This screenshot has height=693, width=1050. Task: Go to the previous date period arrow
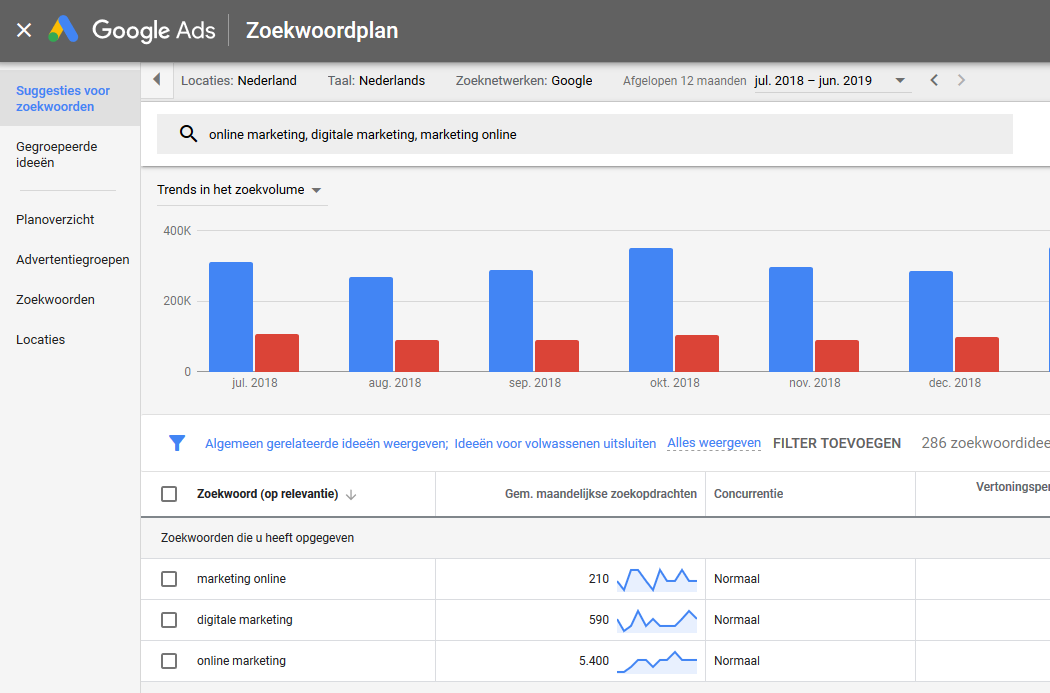click(x=934, y=80)
